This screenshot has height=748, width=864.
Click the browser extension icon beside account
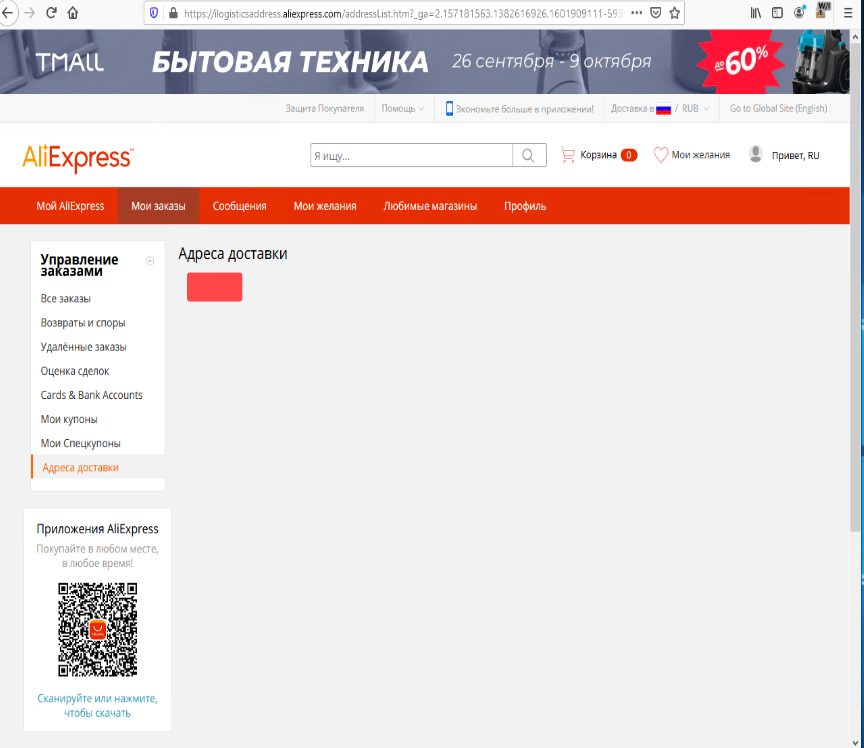point(822,11)
